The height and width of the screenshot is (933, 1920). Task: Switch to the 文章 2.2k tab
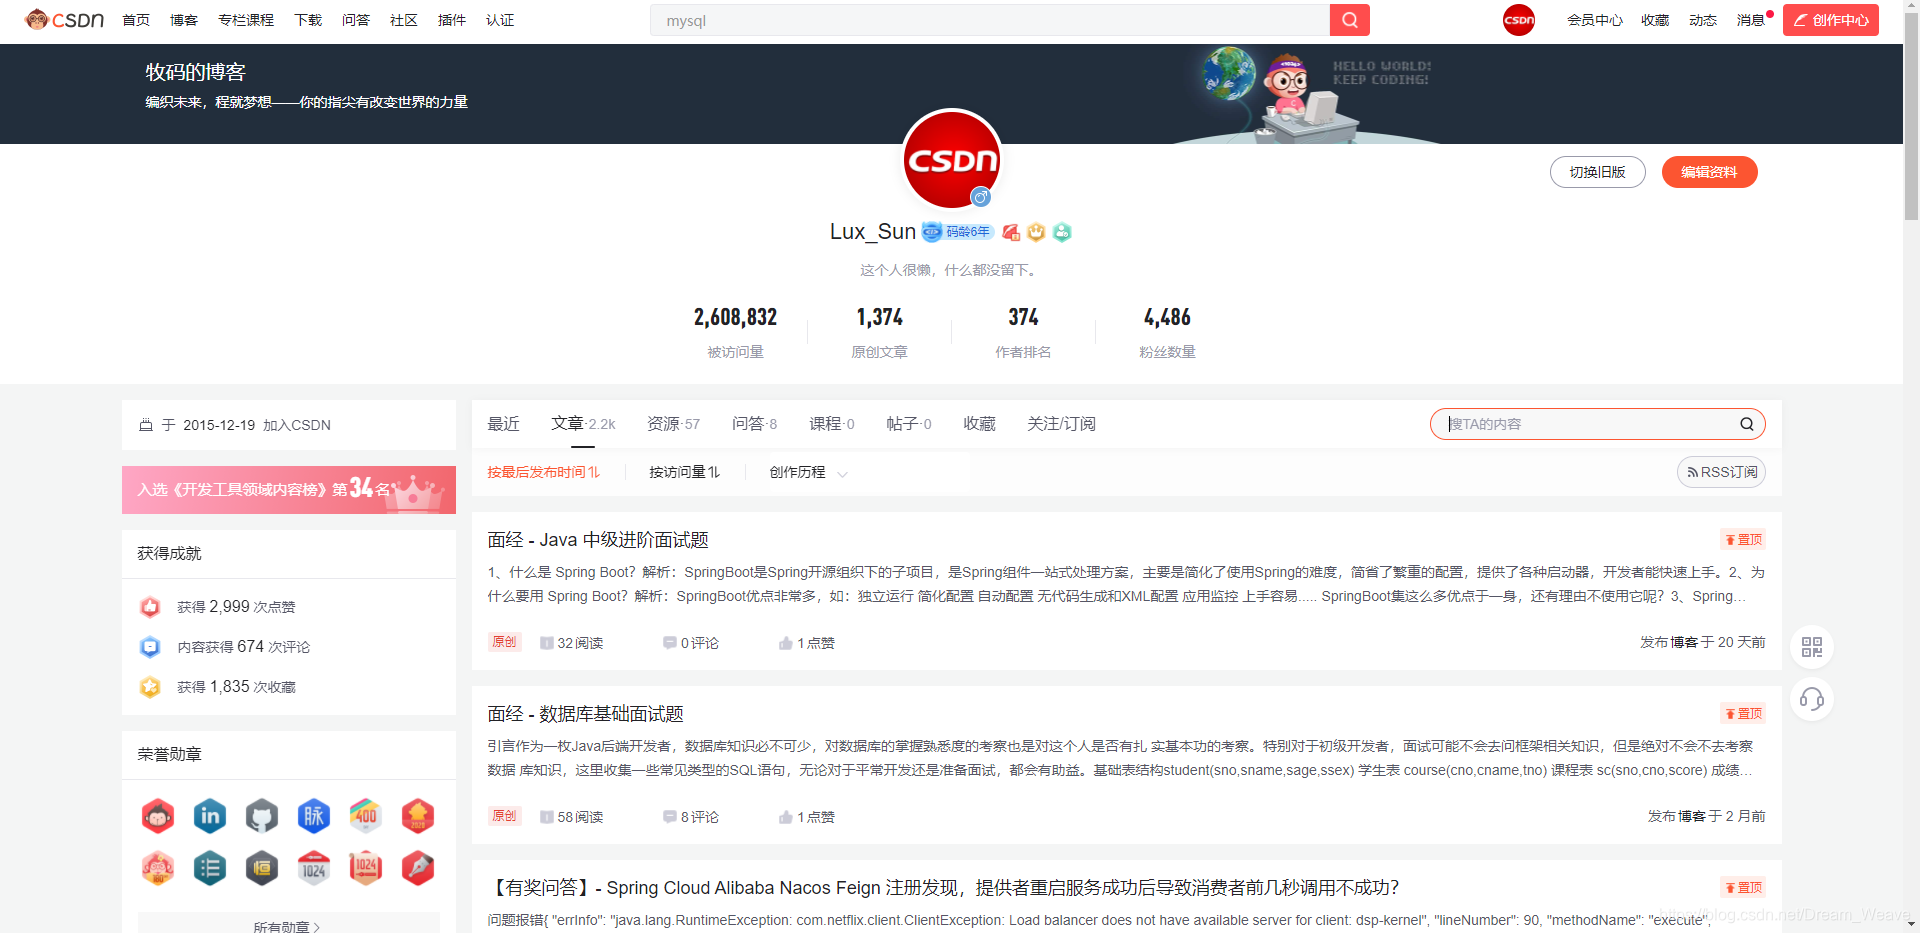pyautogui.click(x=583, y=424)
